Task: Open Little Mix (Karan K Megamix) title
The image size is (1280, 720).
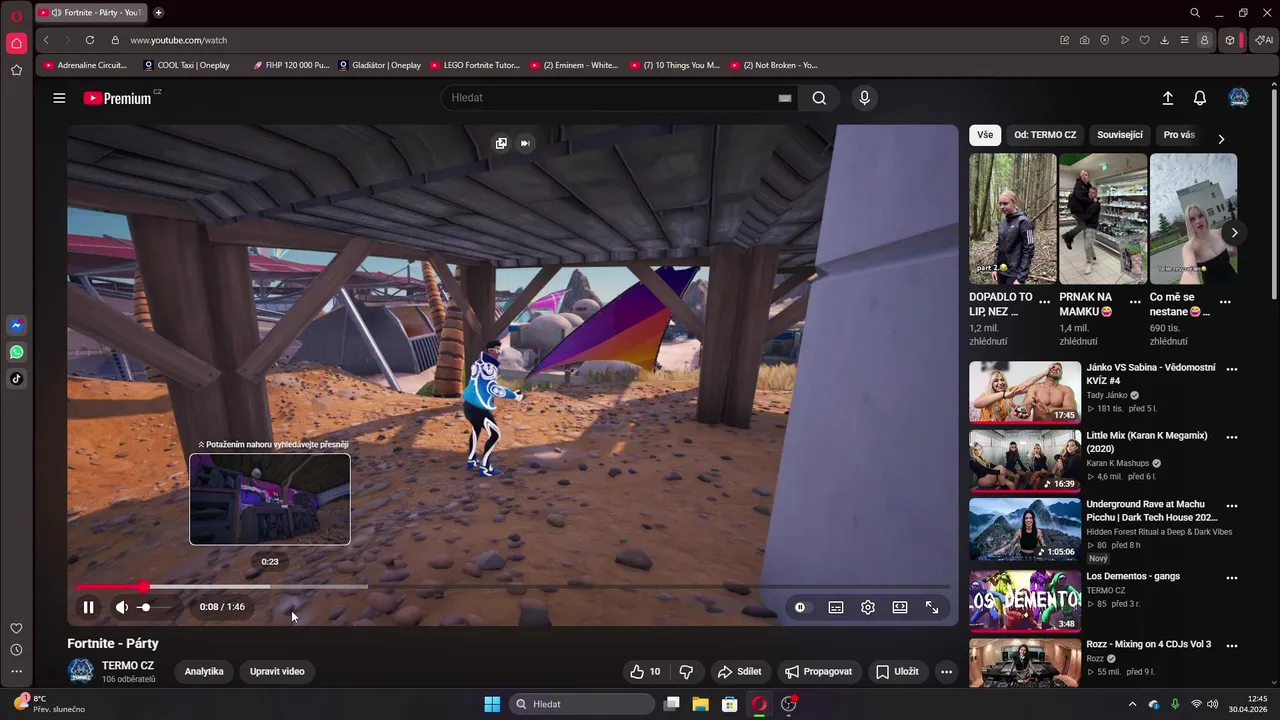Action: point(1147,442)
